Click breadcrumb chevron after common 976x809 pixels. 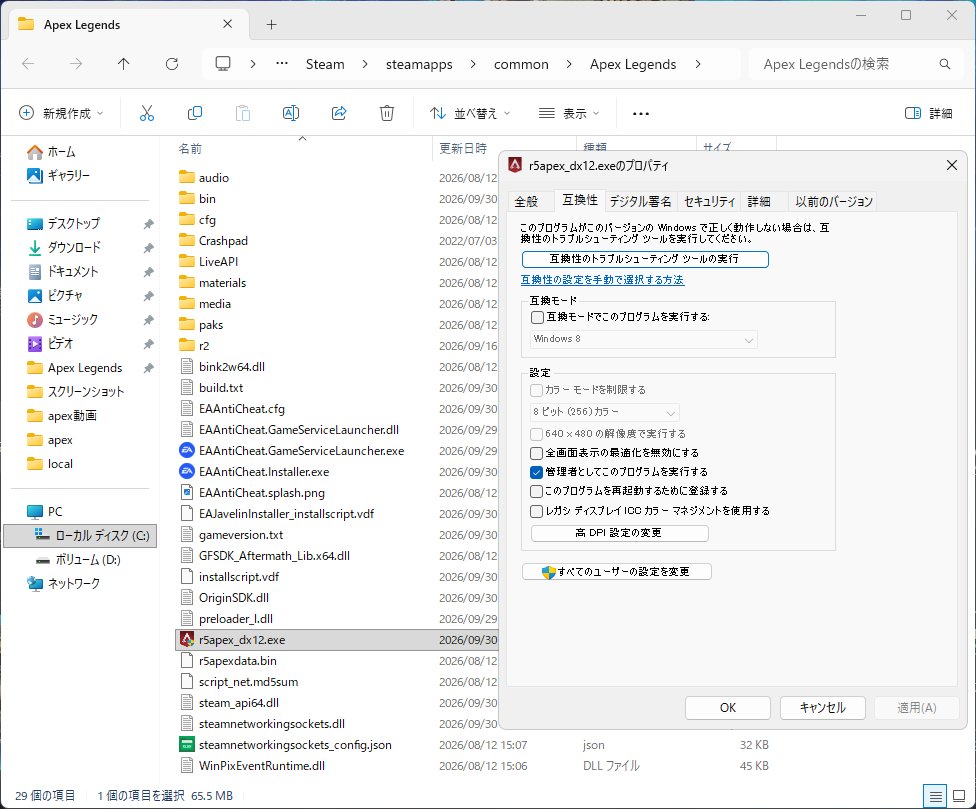point(569,64)
